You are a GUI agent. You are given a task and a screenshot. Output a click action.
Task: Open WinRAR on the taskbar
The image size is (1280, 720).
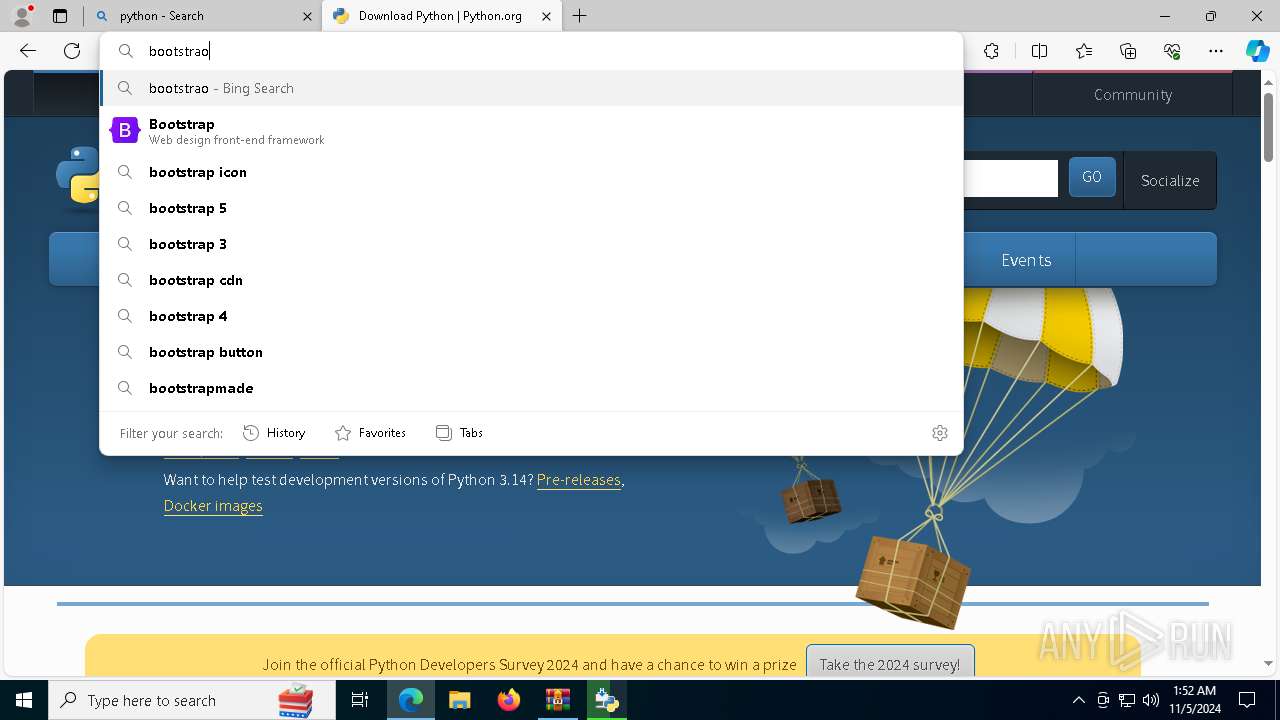(x=557, y=700)
